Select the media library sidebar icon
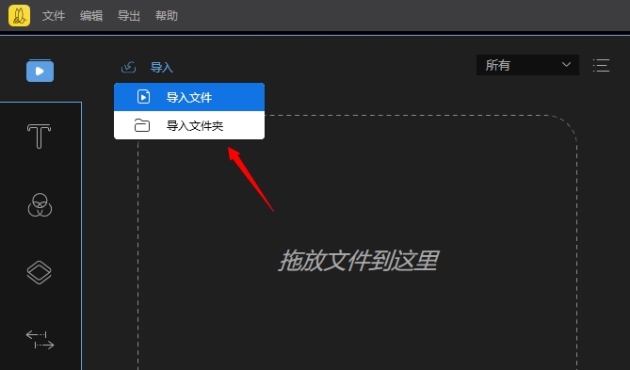Viewport: 630px width, 370px height. click(x=40, y=71)
